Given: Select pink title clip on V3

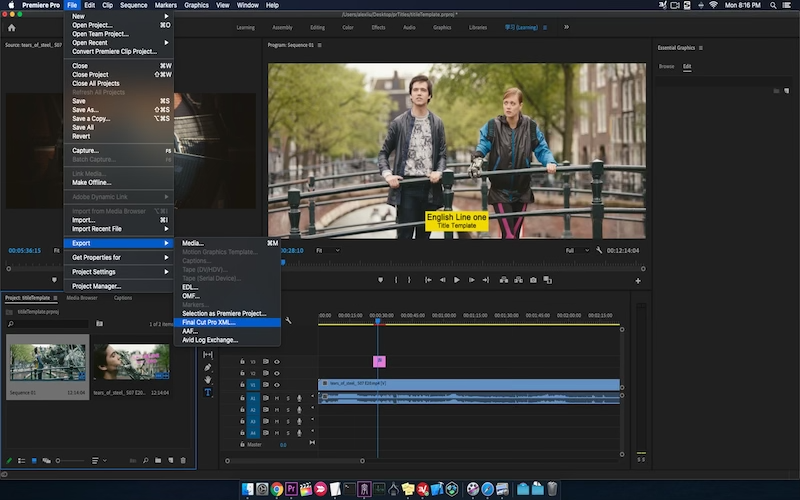Looking at the screenshot, I should 379,361.
